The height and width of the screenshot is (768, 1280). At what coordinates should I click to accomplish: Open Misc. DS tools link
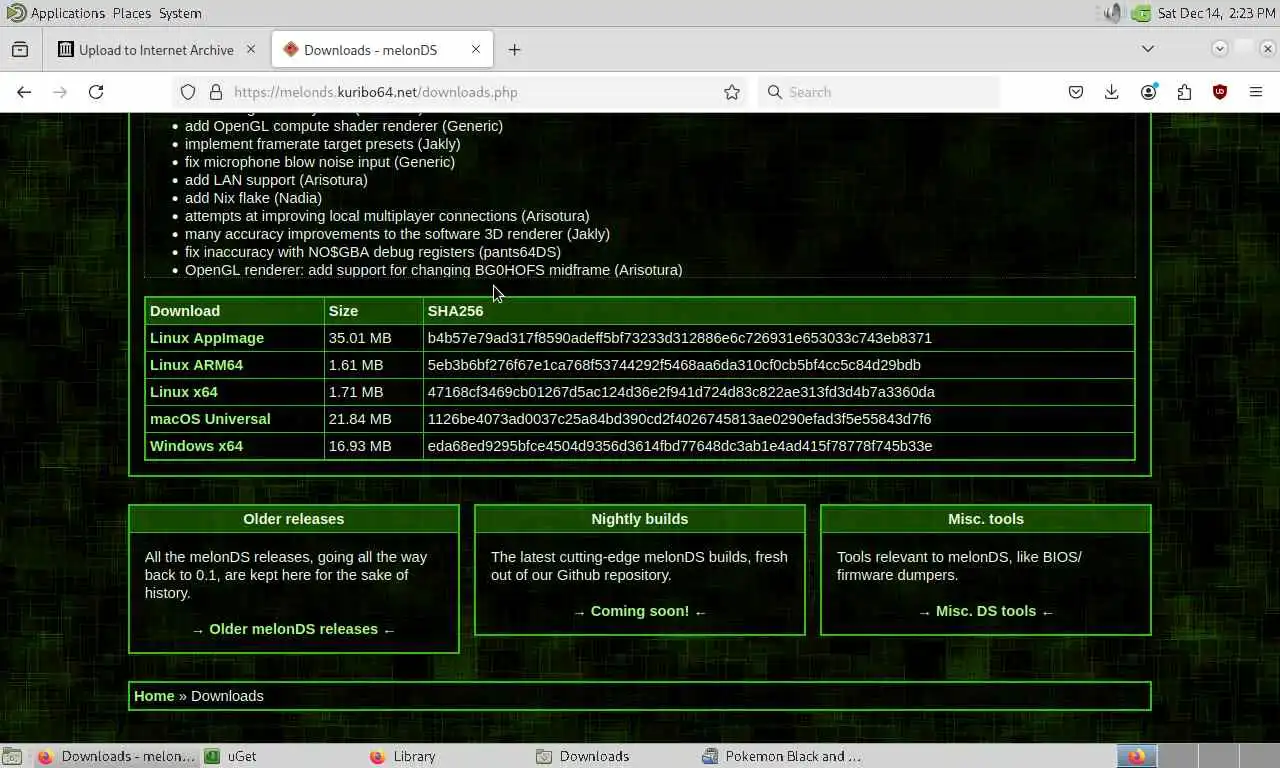pyautogui.click(x=986, y=611)
